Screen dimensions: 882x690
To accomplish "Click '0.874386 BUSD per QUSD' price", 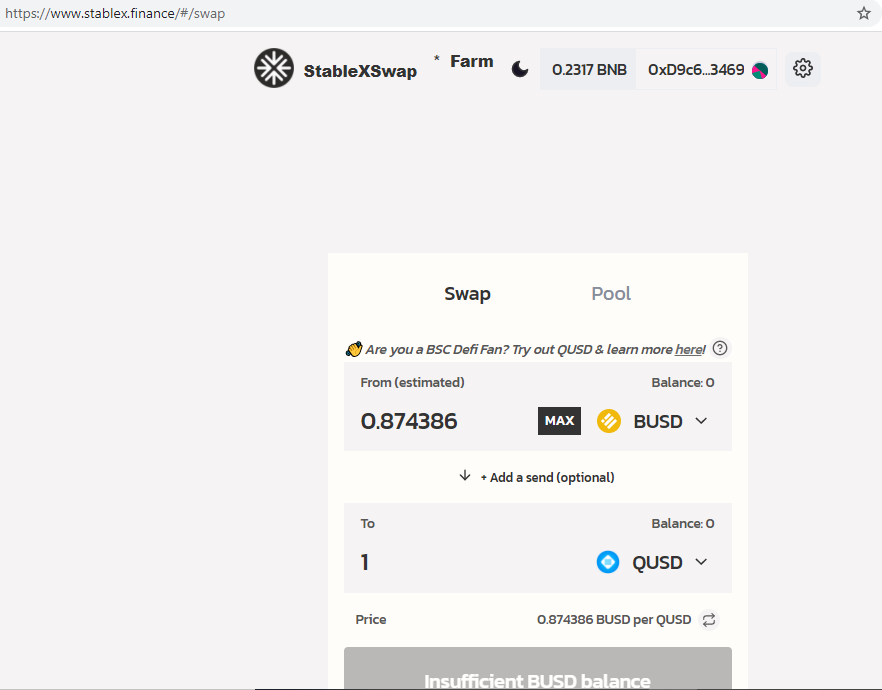I will 614,620.
